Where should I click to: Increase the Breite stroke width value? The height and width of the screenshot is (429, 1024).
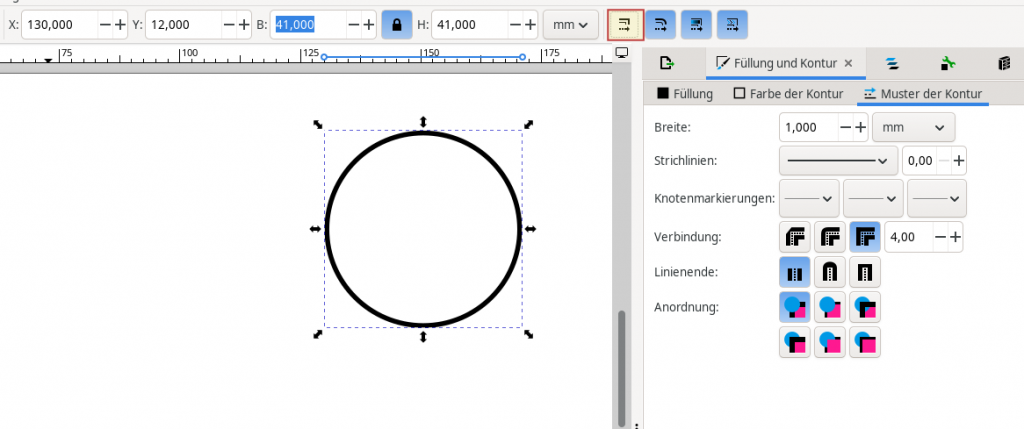860,127
